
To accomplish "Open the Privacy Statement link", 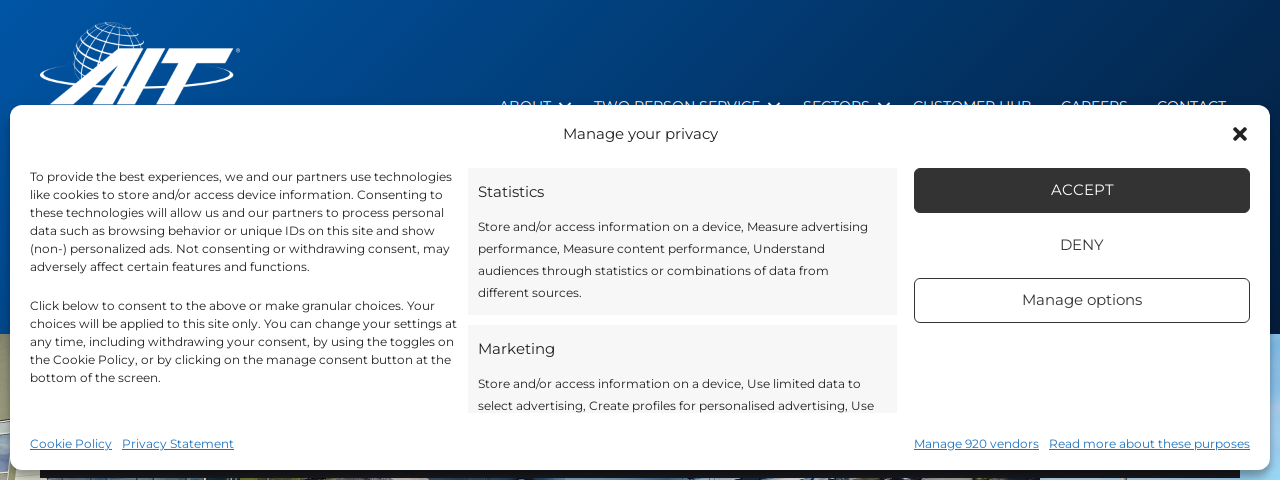I will (x=178, y=444).
